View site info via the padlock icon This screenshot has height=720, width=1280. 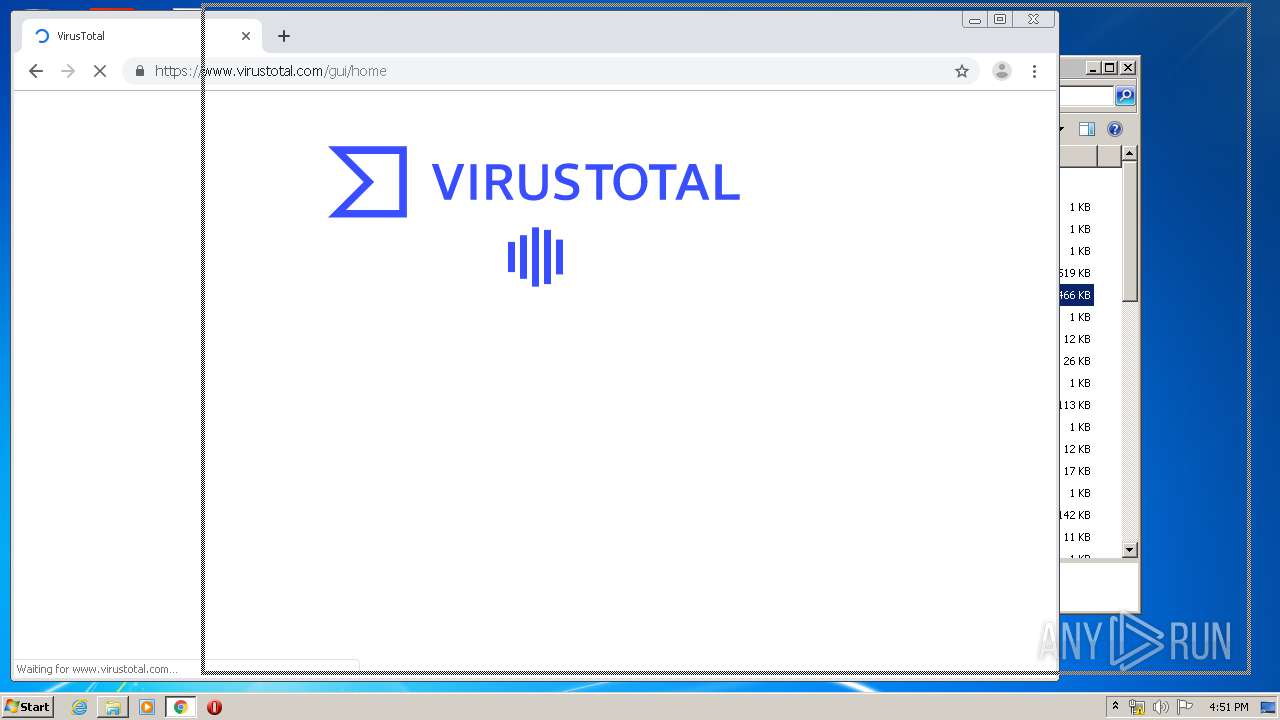point(139,71)
